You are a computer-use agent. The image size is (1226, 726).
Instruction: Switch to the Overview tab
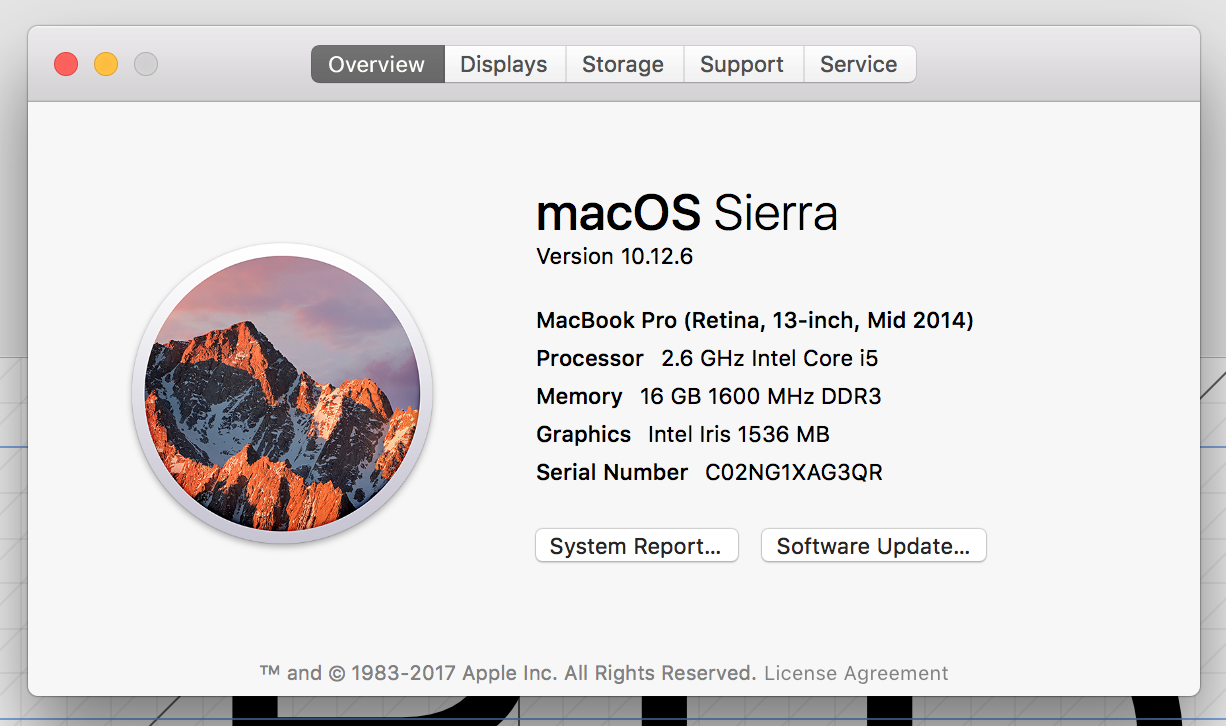click(377, 64)
